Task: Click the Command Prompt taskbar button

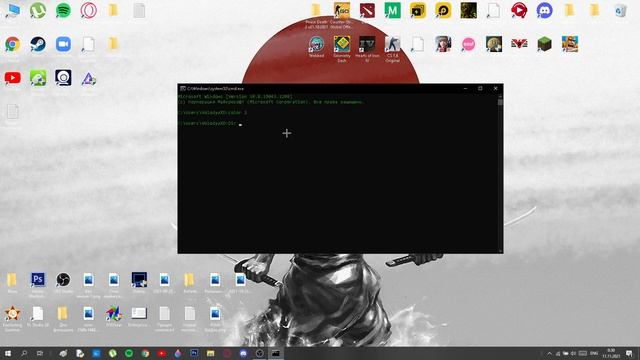Action: pyautogui.click(x=276, y=353)
